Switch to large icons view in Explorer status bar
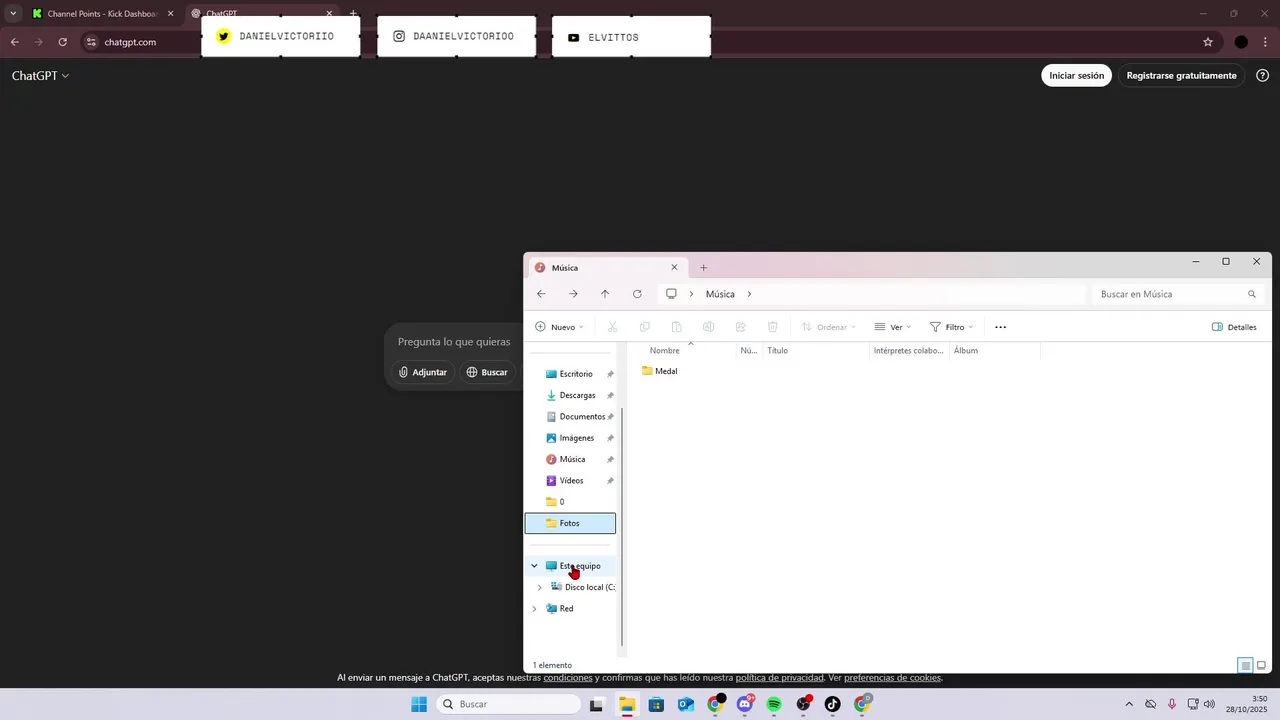This screenshot has width=1280, height=720. pos(1261,665)
